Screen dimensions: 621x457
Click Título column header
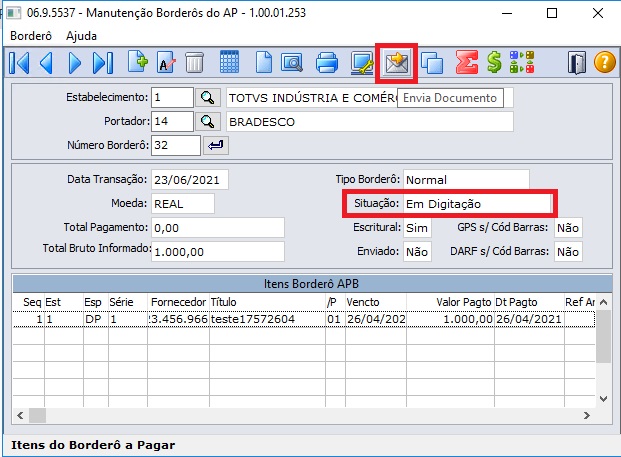pos(267,302)
